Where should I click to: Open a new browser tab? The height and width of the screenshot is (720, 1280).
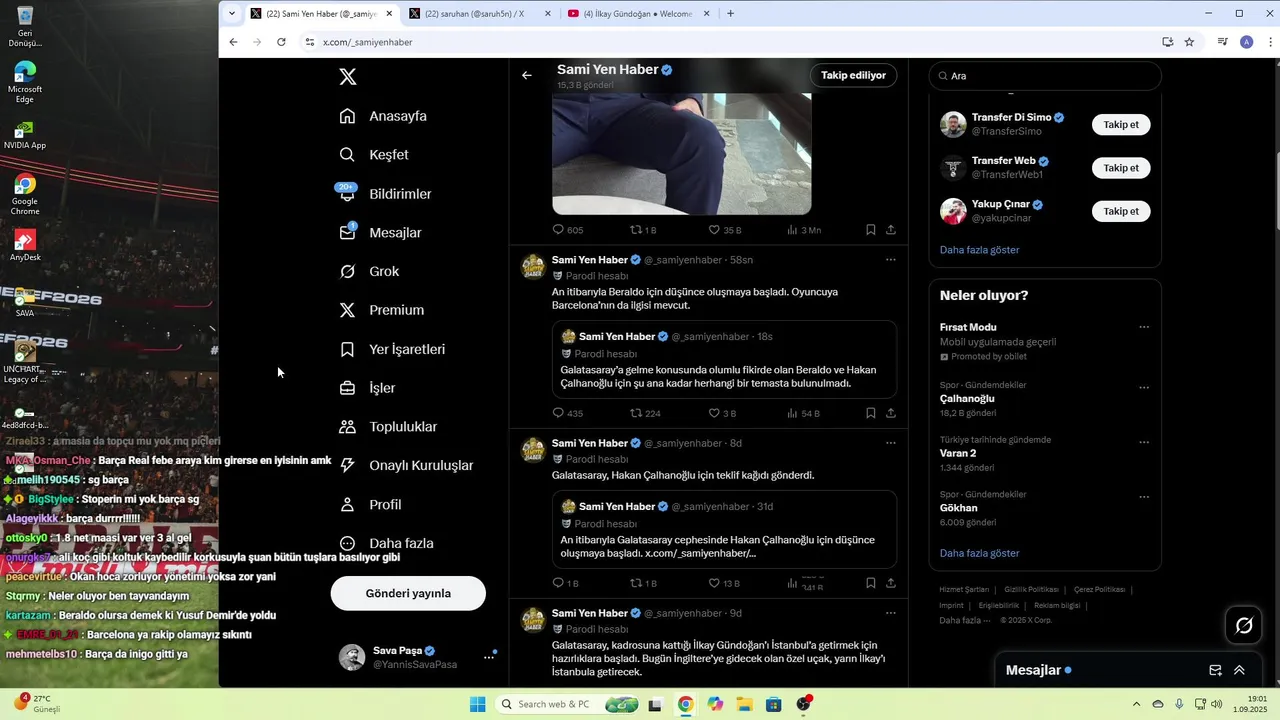tap(731, 14)
